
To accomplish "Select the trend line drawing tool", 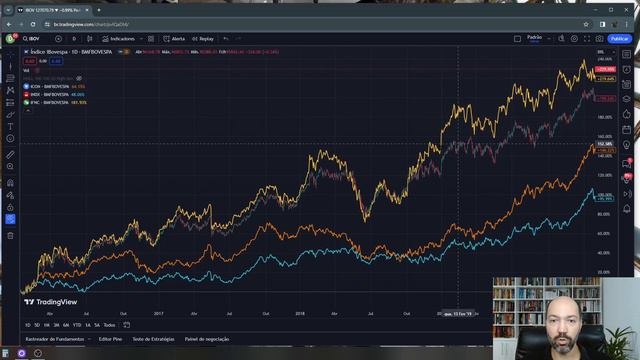I will point(11,66).
